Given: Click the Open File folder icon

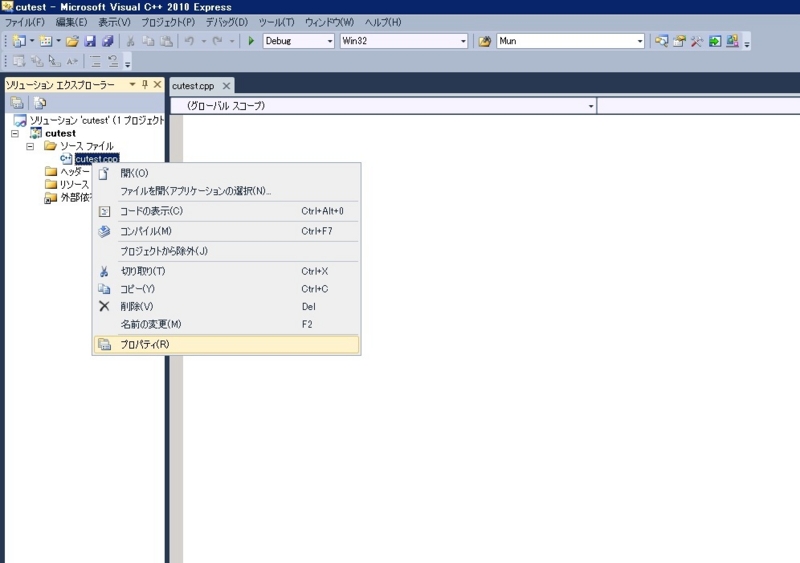Looking at the screenshot, I should tap(72, 41).
